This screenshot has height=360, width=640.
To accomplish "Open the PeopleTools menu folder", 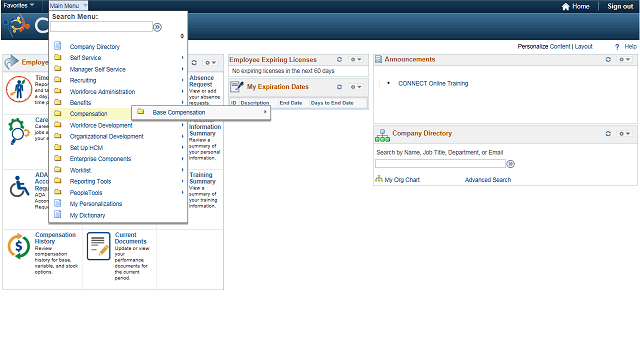I will click(x=86, y=193).
